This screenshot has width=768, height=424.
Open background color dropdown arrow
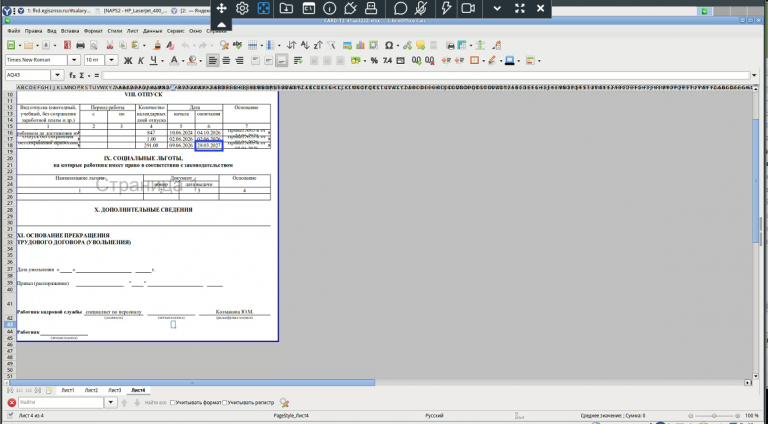tap(201, 61)
